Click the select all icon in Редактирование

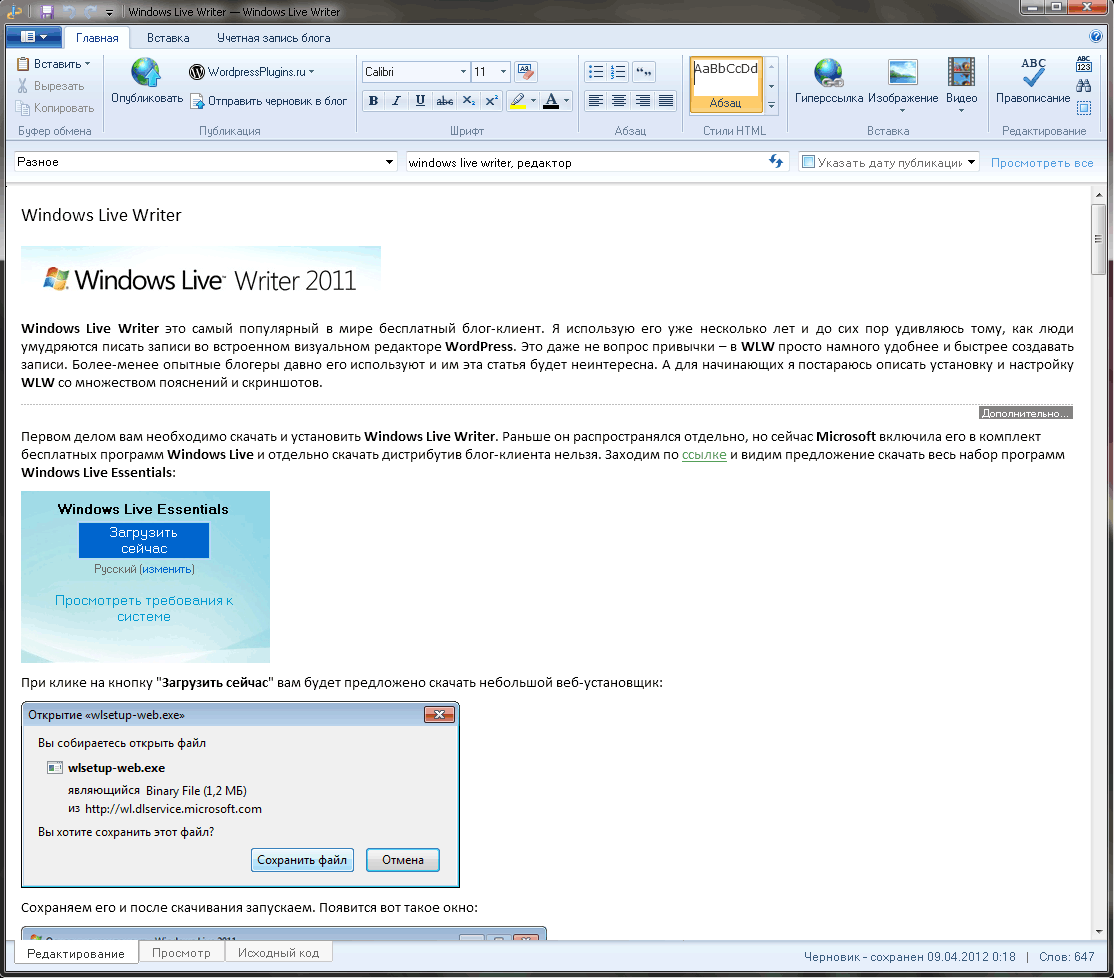[1083, 108]
